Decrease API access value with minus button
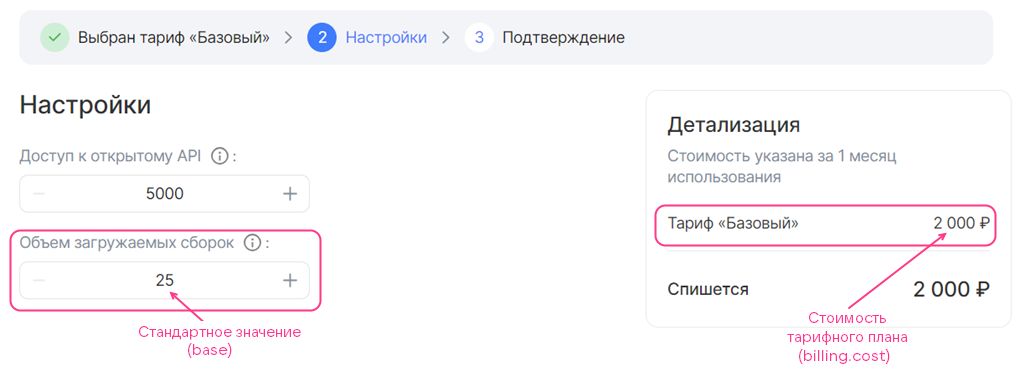The width and height of the screenshot is (1025, 373). [x=39, y=194]
